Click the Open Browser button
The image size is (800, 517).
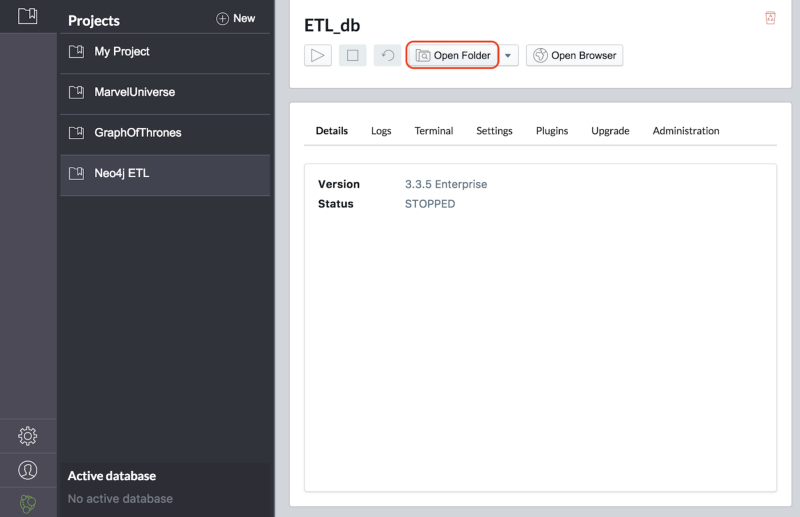pos(574,55)
